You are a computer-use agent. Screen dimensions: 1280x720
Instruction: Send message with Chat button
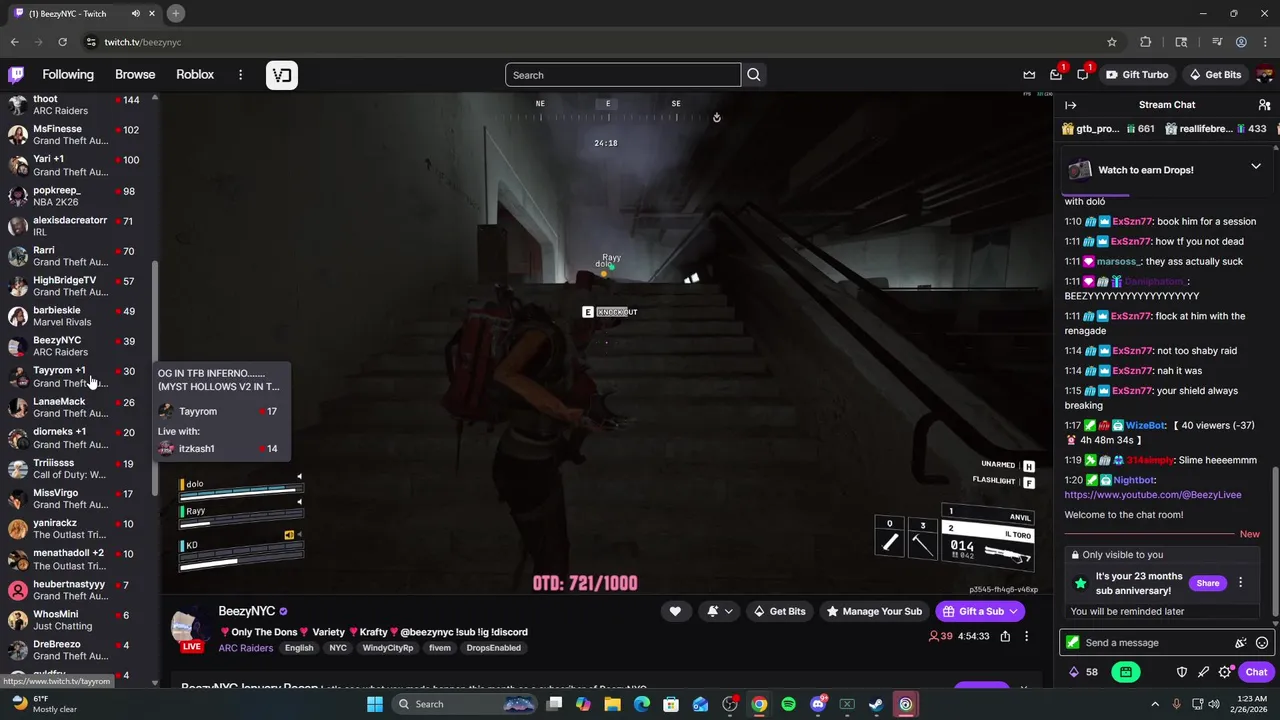[x=1256, y=672]
